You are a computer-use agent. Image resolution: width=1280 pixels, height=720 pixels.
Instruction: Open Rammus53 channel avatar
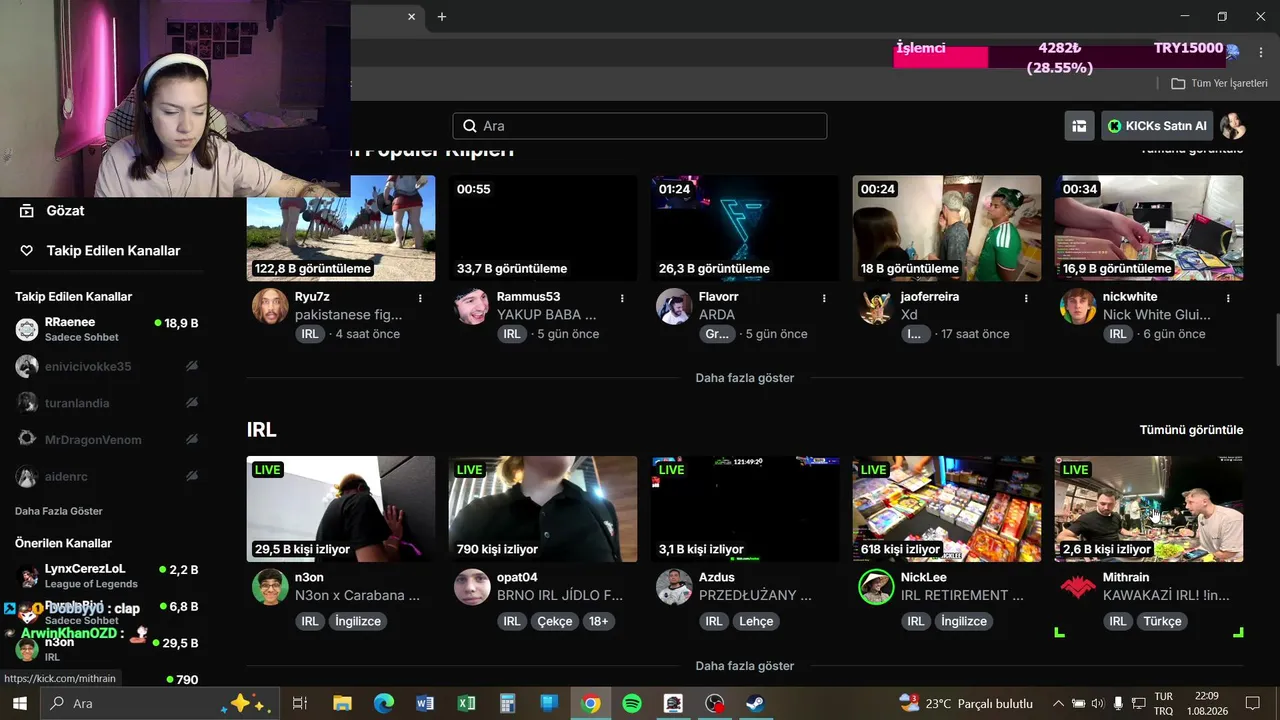[472, 306]
